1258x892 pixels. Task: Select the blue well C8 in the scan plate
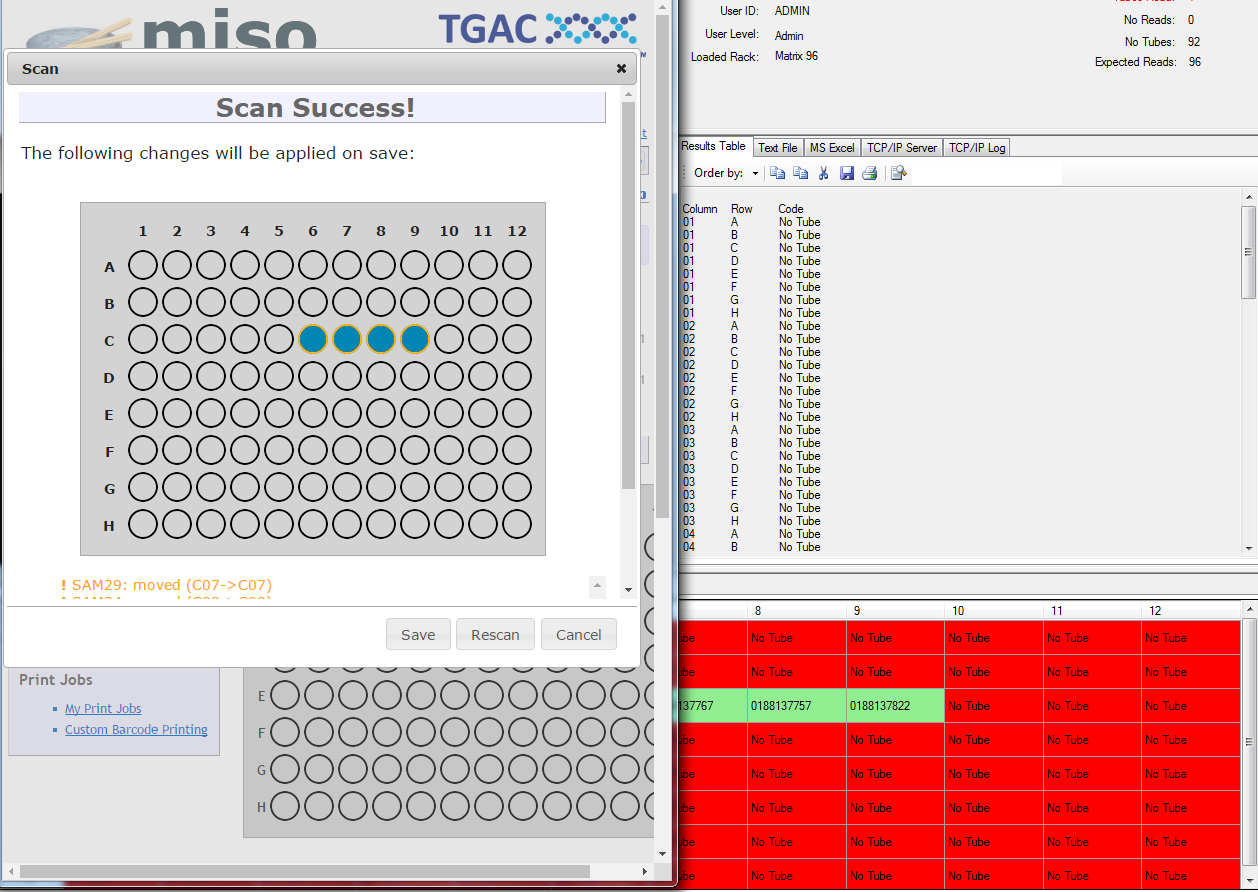[x=381, y=339]
